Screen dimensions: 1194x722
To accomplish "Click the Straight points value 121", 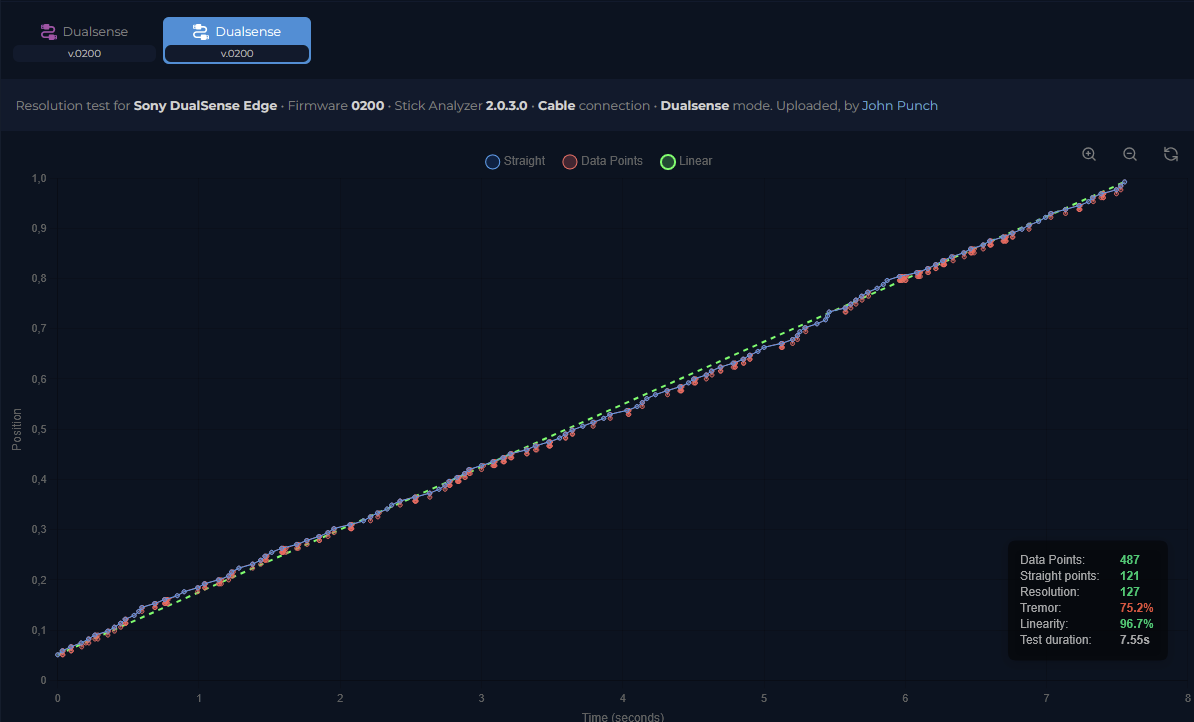I will (1129, 576).
